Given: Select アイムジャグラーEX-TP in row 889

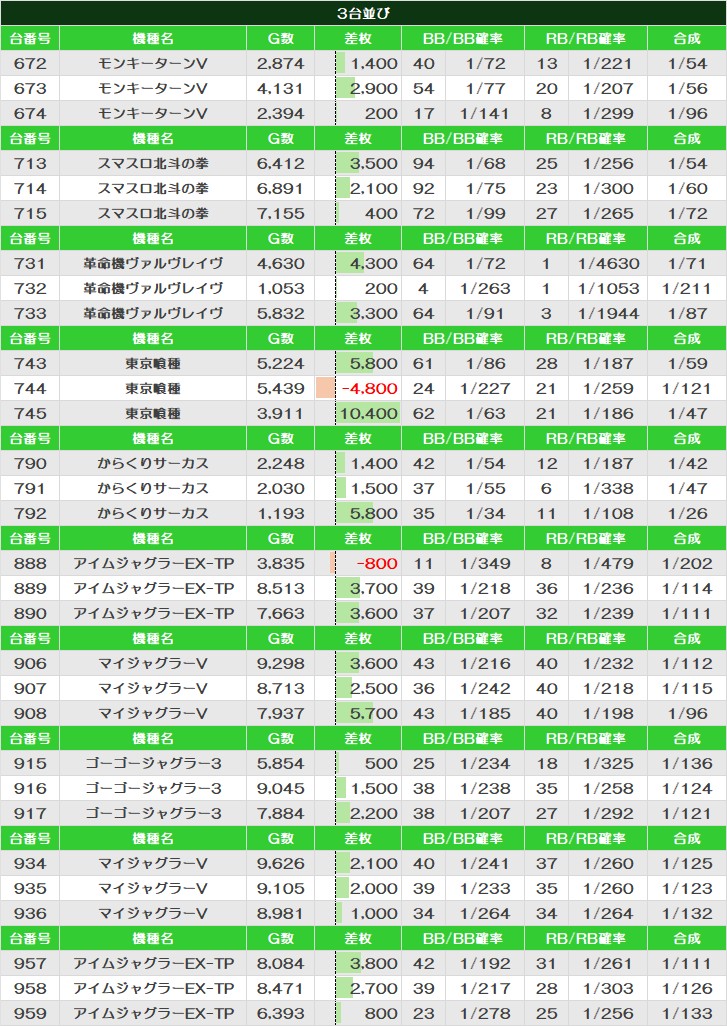Looking at the screenshot, I should coord(152,588).
